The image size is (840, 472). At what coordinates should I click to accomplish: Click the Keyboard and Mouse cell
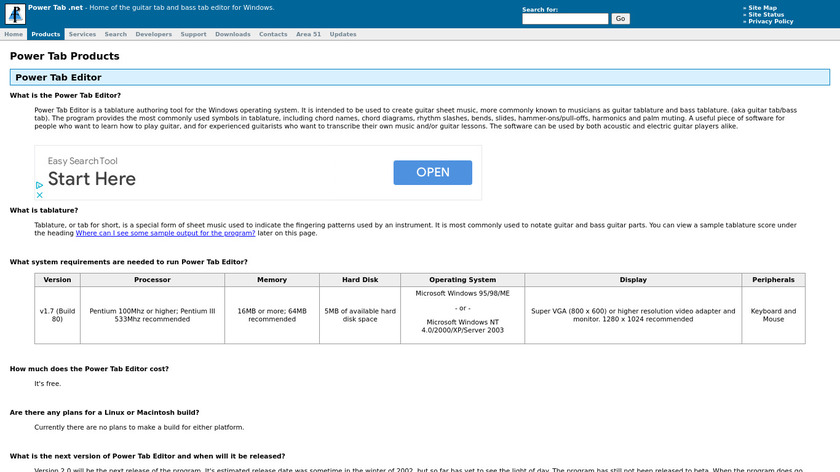pyautogui.click(x=774, y=315)
